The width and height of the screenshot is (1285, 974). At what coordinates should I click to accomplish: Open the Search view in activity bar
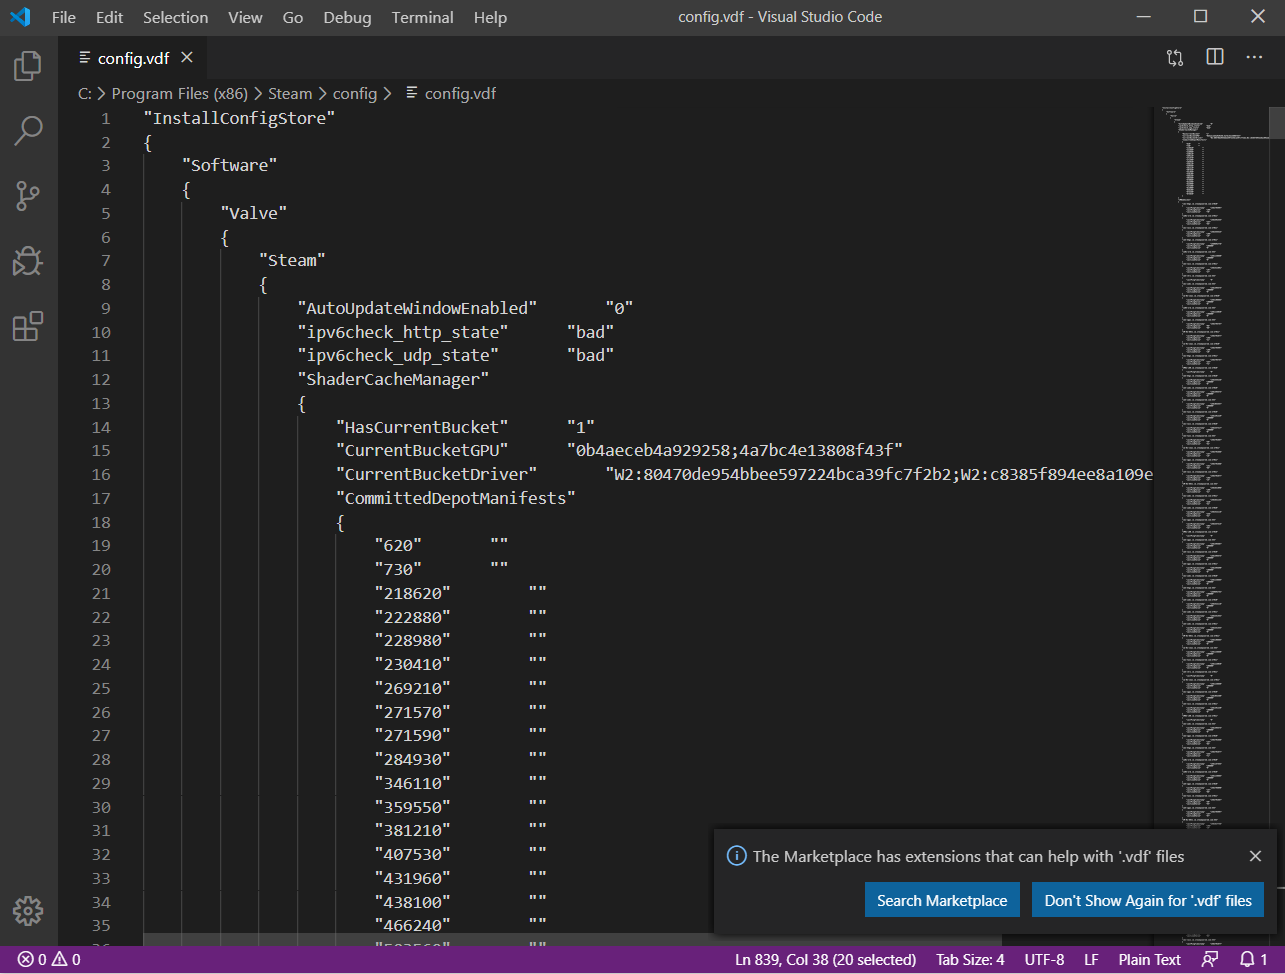tap(28, 131)
